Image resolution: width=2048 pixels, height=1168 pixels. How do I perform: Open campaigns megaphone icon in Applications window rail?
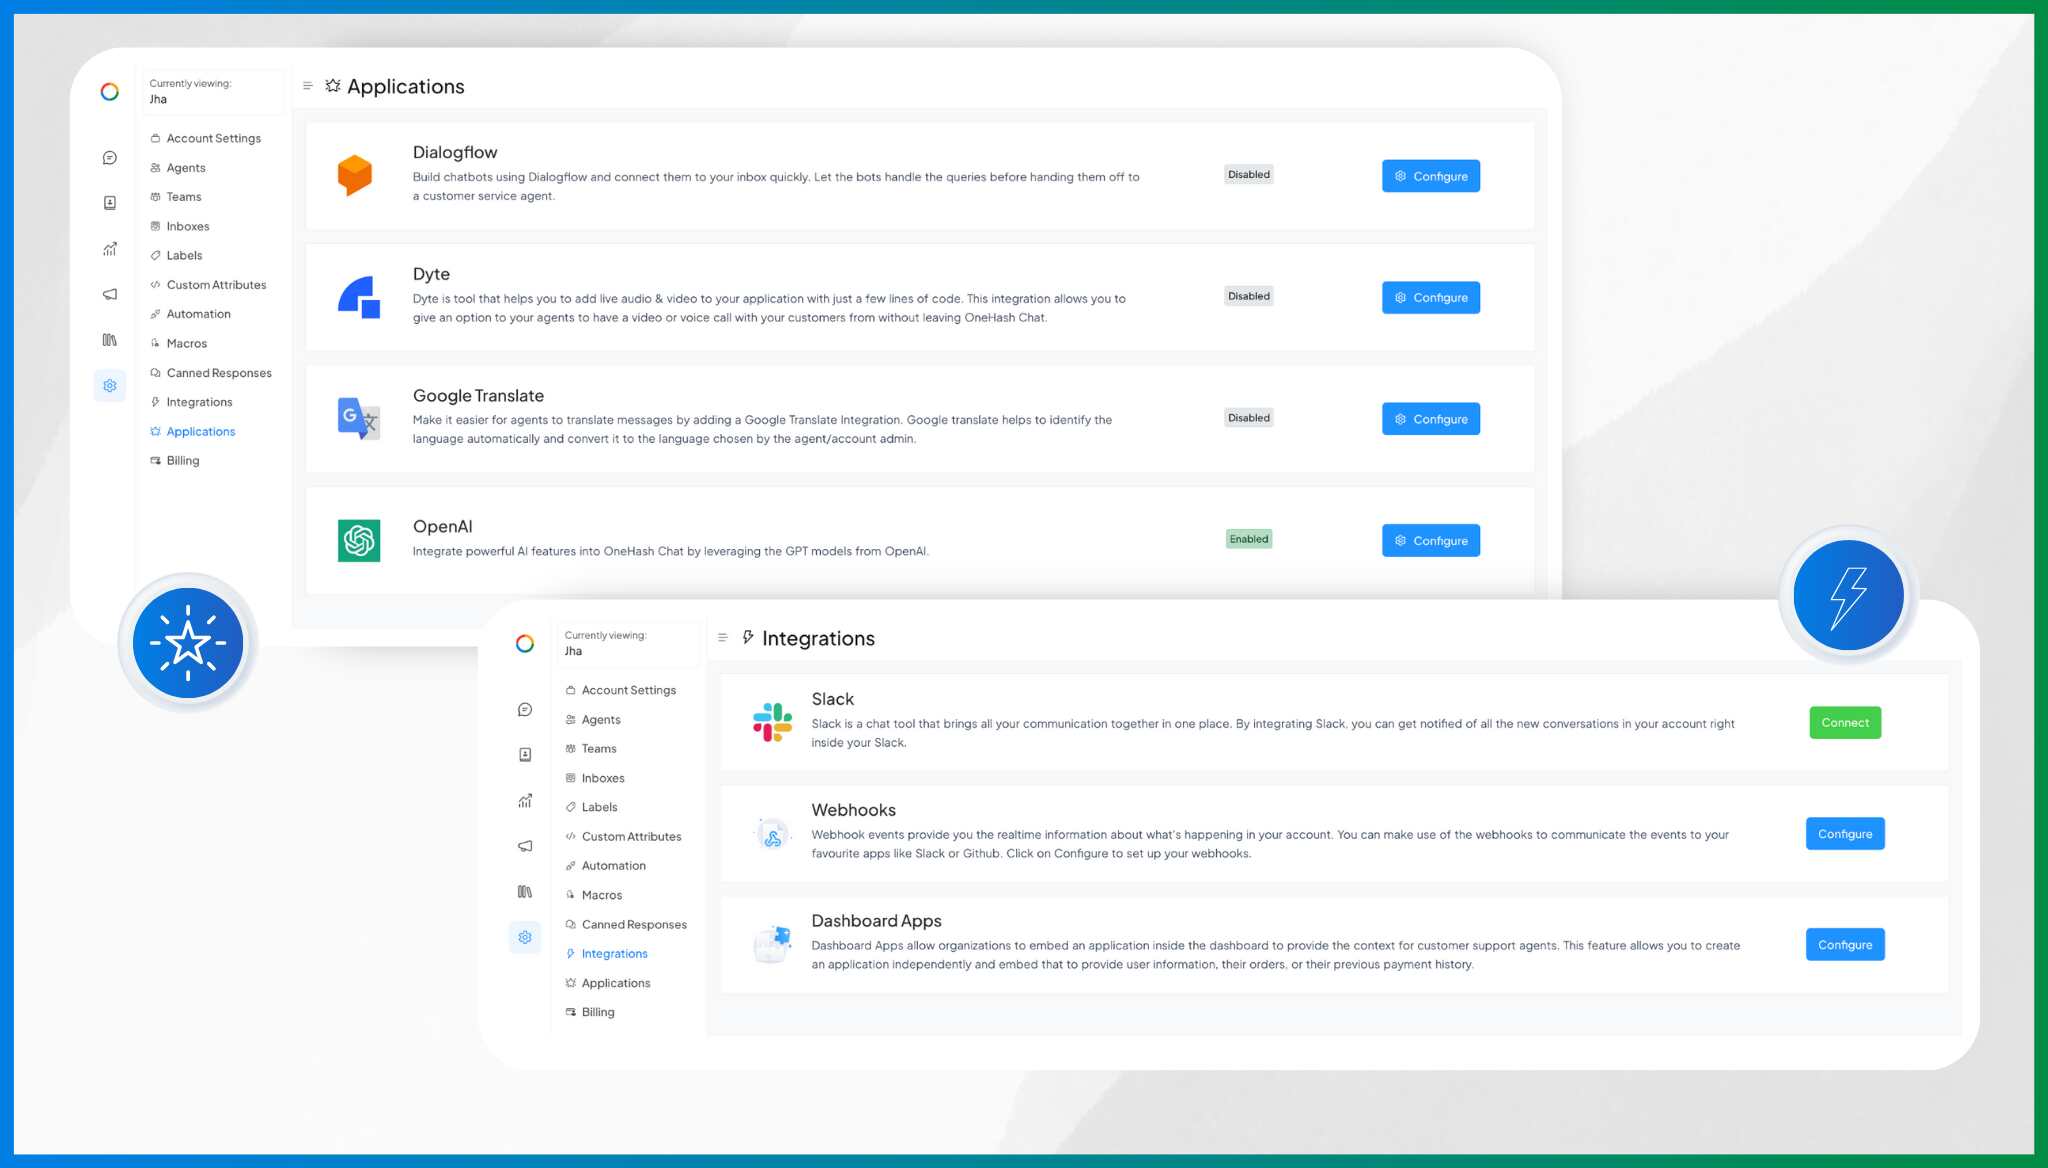click(x=110, y=294)
